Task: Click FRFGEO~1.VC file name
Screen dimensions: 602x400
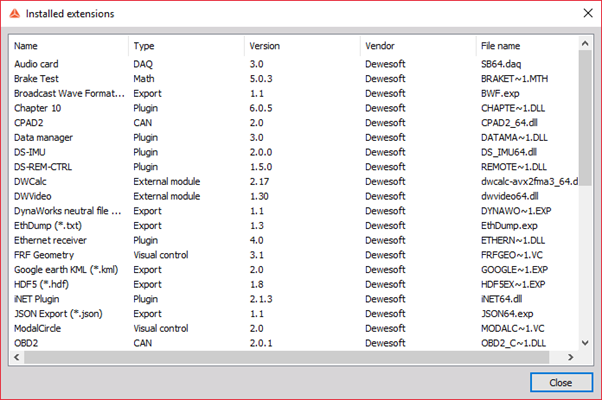Action: tap(512, 255)
